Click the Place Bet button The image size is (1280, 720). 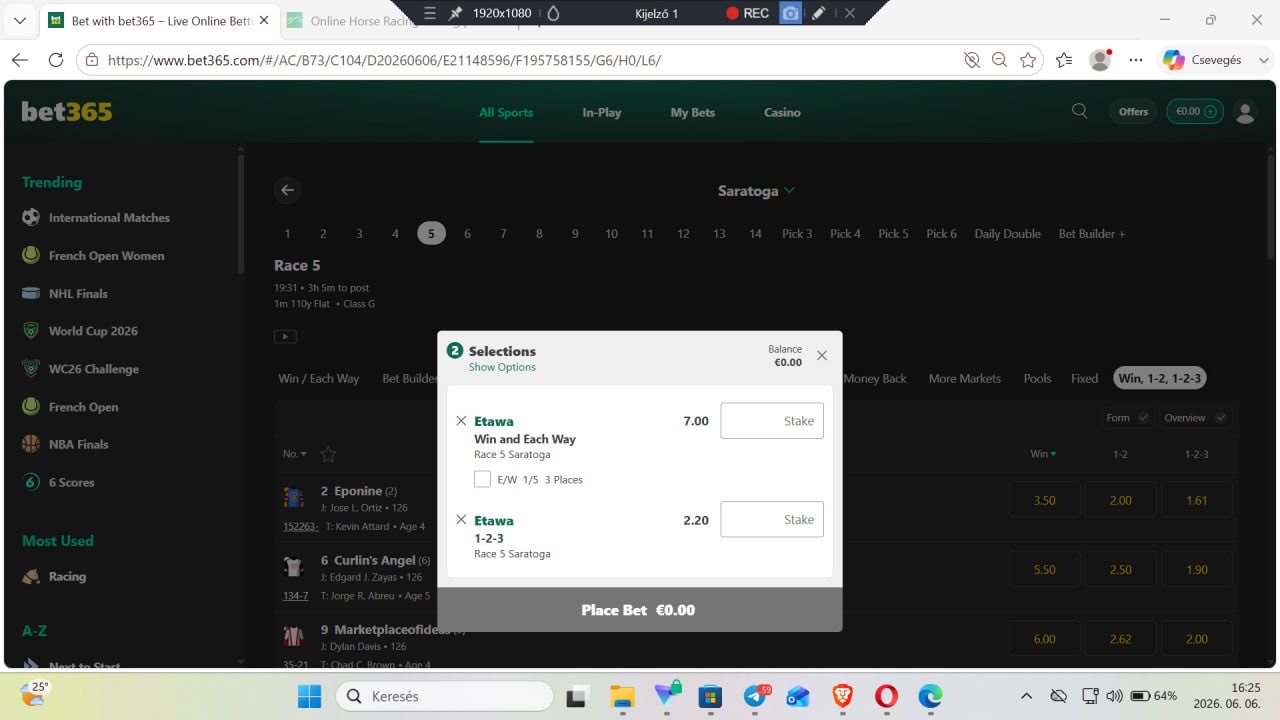[640, 610]
